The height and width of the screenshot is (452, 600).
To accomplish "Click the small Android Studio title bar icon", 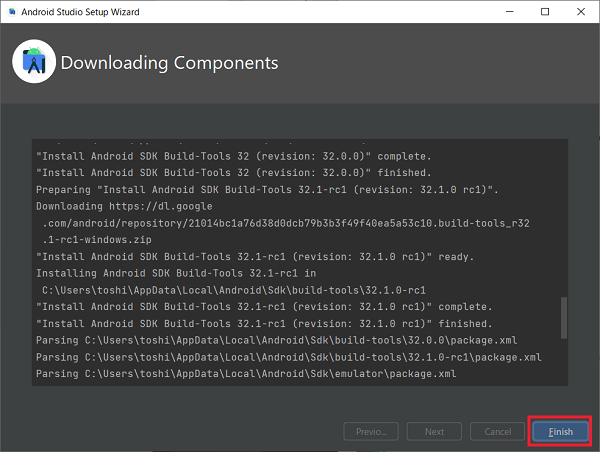I will [x=12, y=12].
